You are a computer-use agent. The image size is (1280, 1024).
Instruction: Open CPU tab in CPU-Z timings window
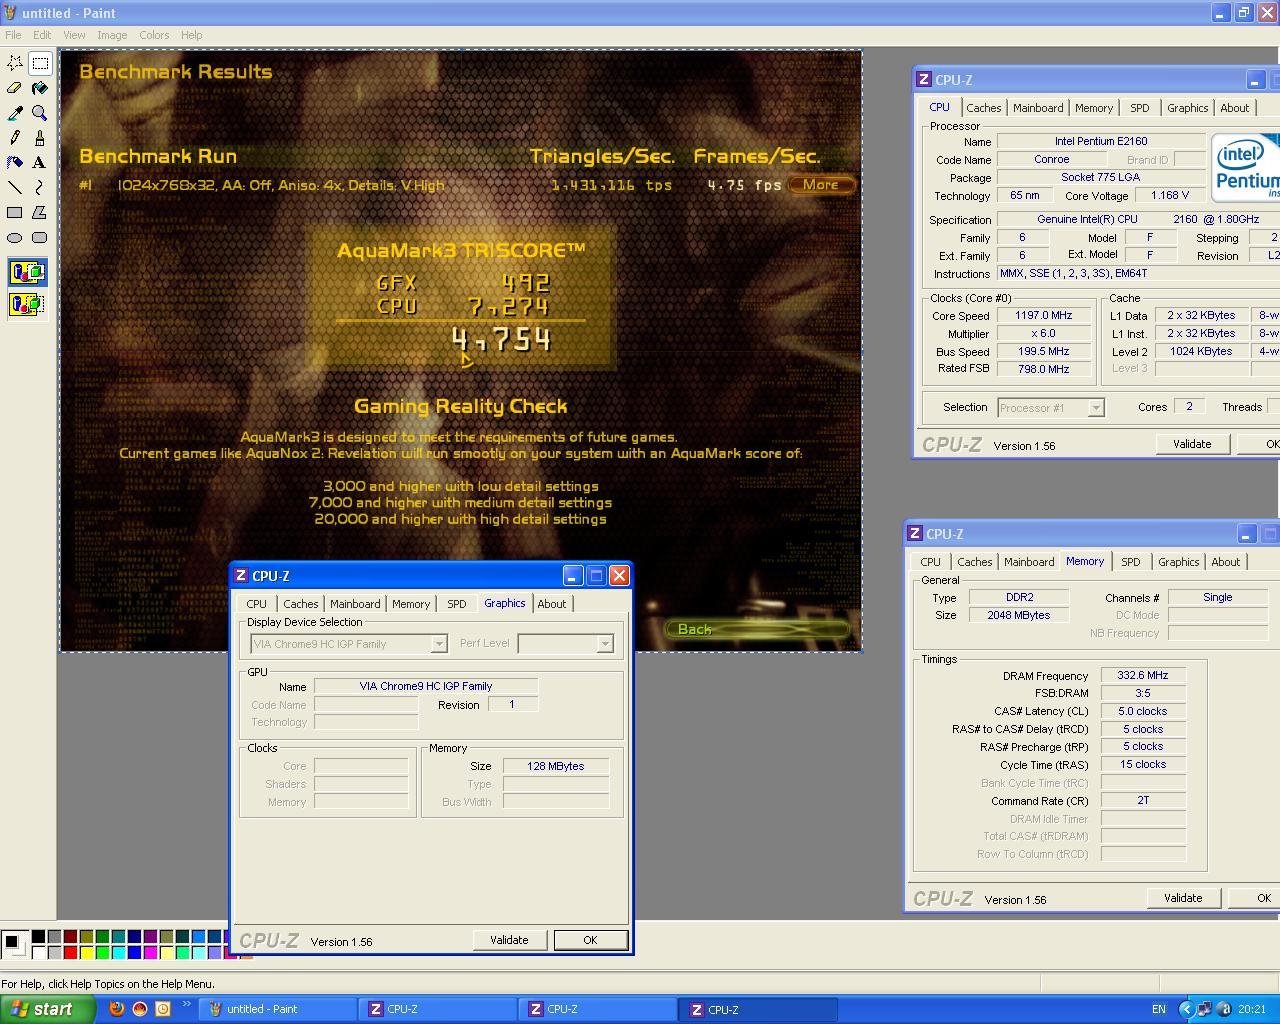tap(931, 562)
